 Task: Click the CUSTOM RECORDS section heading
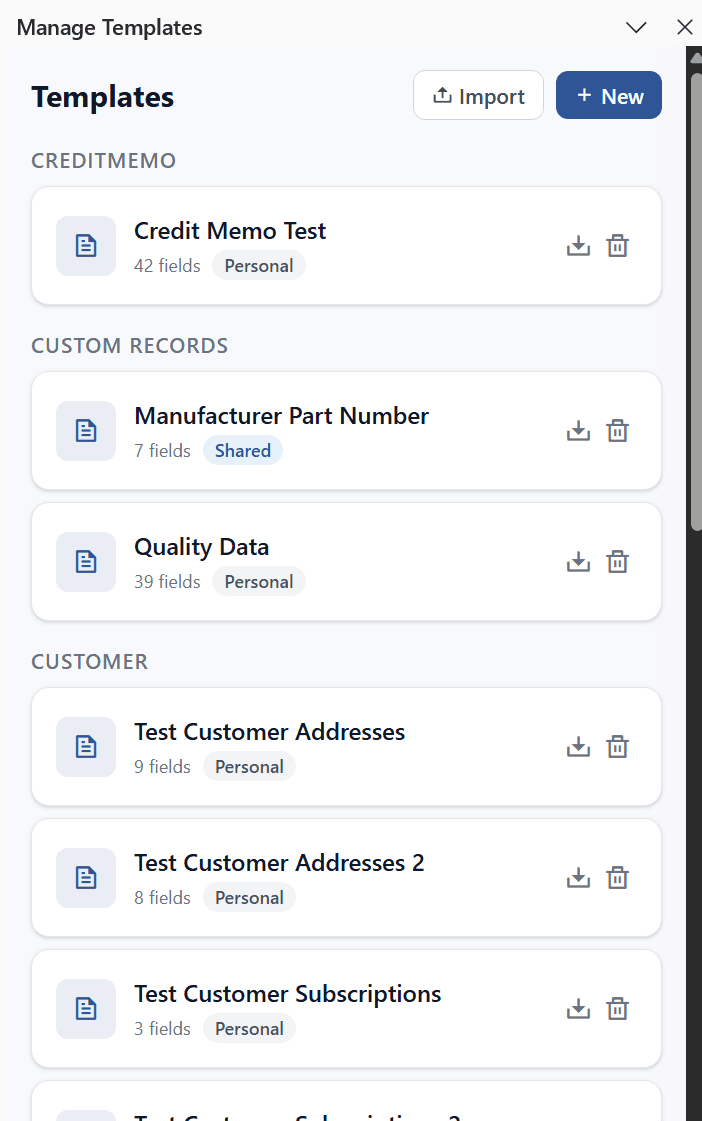tap(129, 346)
